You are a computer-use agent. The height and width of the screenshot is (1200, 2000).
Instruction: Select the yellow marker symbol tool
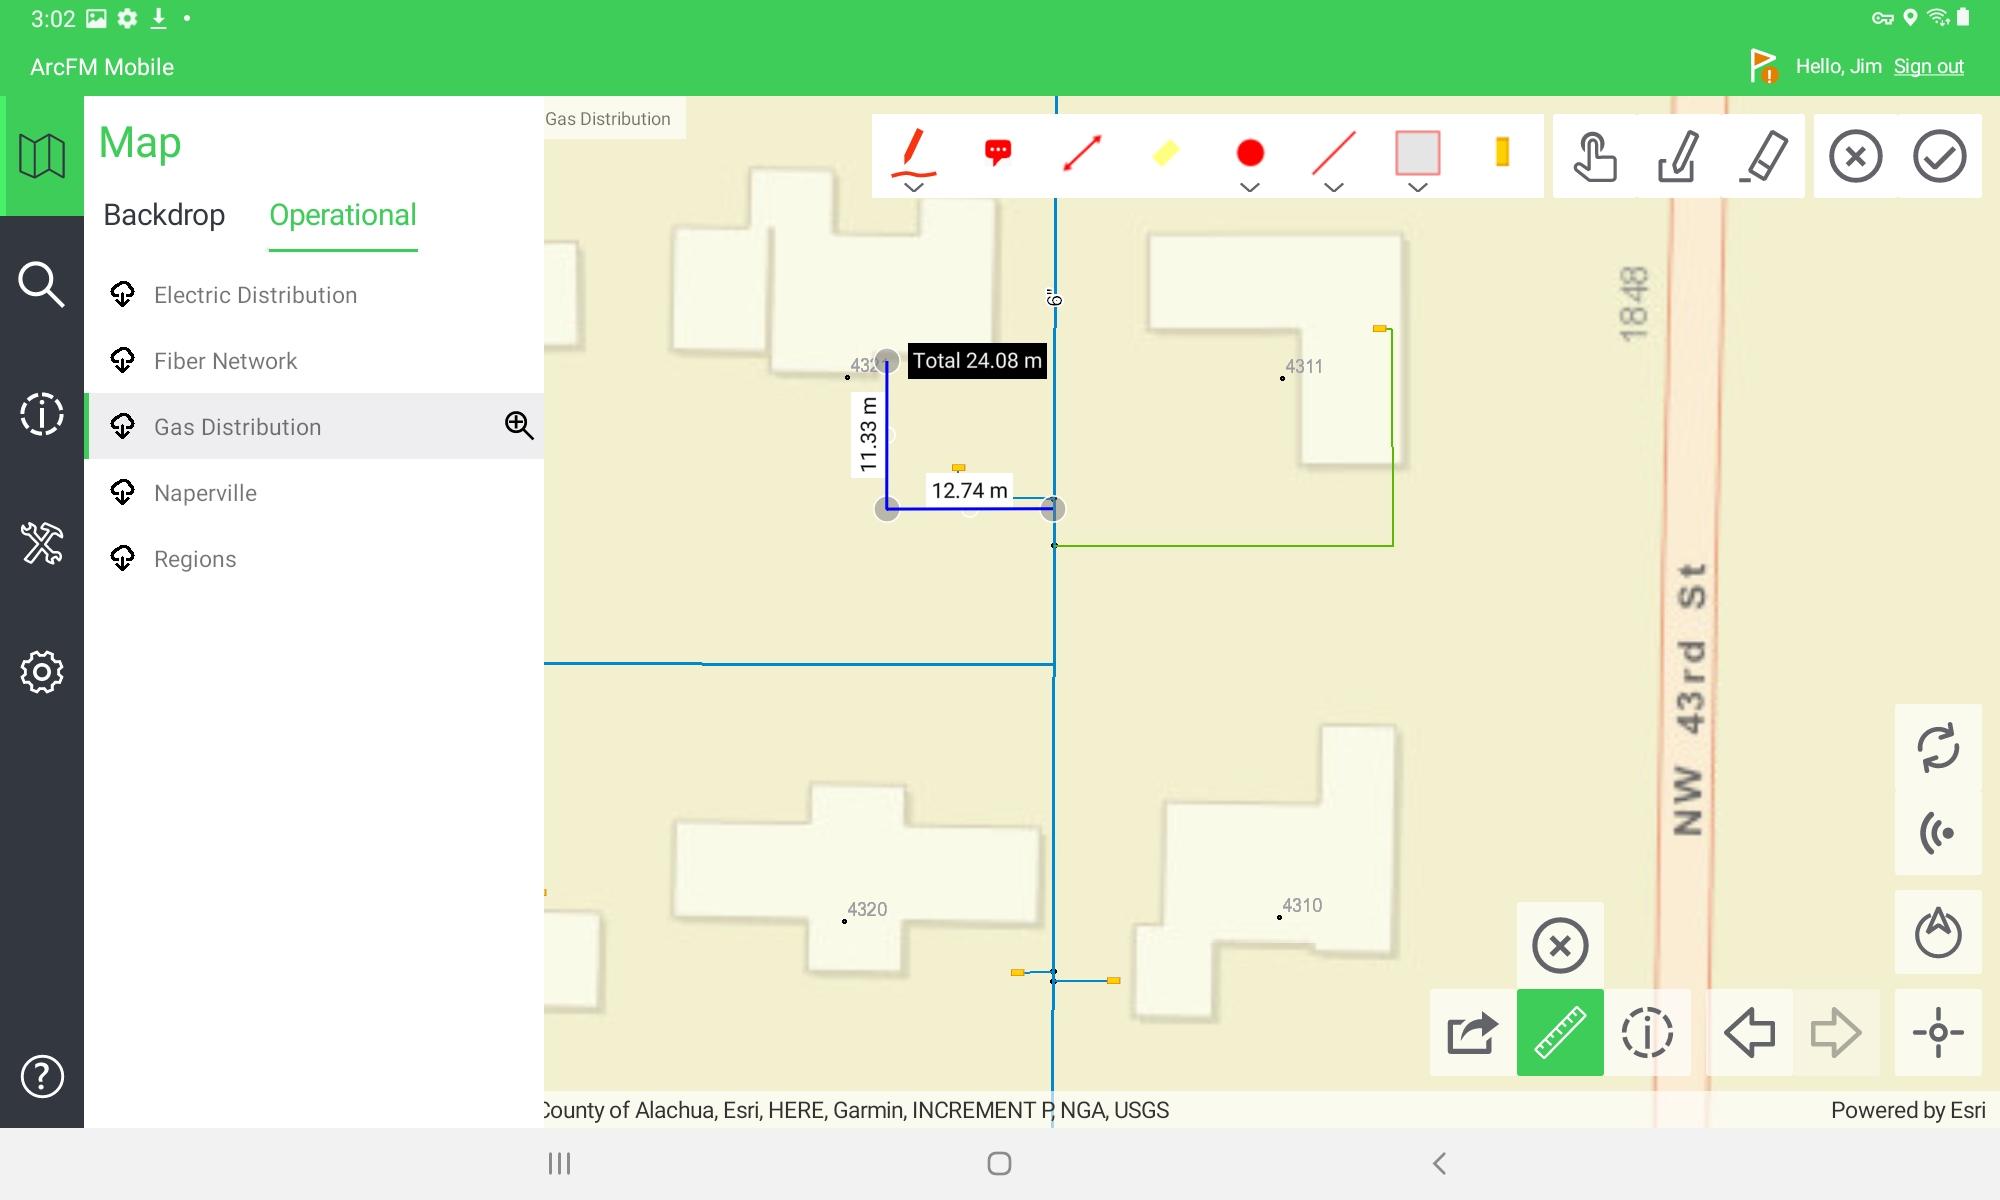click(1501, 152)
